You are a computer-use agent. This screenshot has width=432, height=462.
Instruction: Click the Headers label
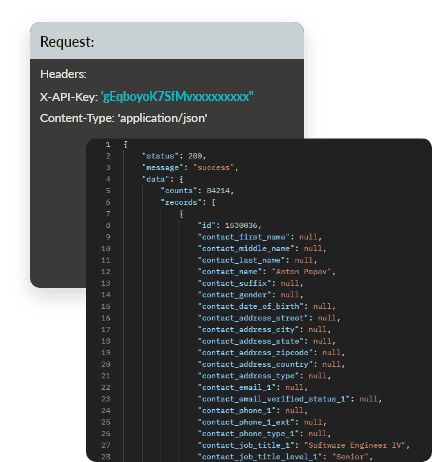(x=63, y=74)
